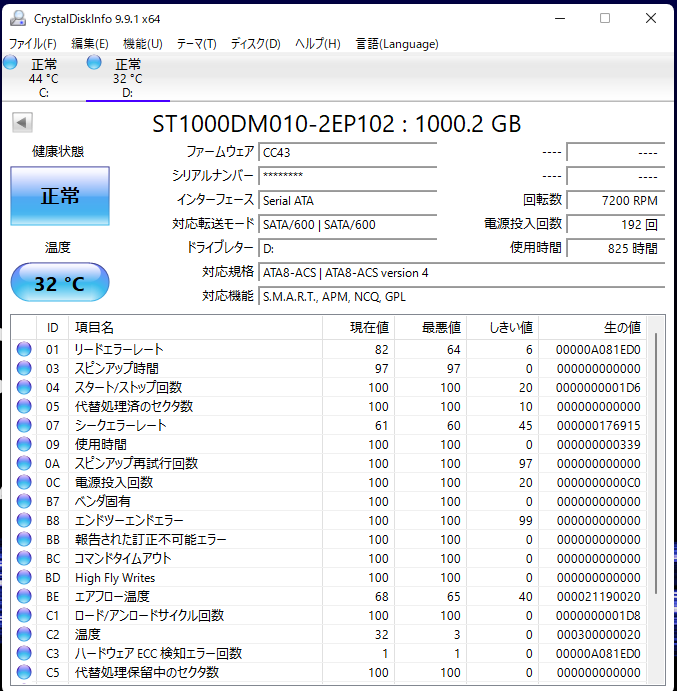
Task: Open the ディスク(D) menu
Action: (256, 44)
